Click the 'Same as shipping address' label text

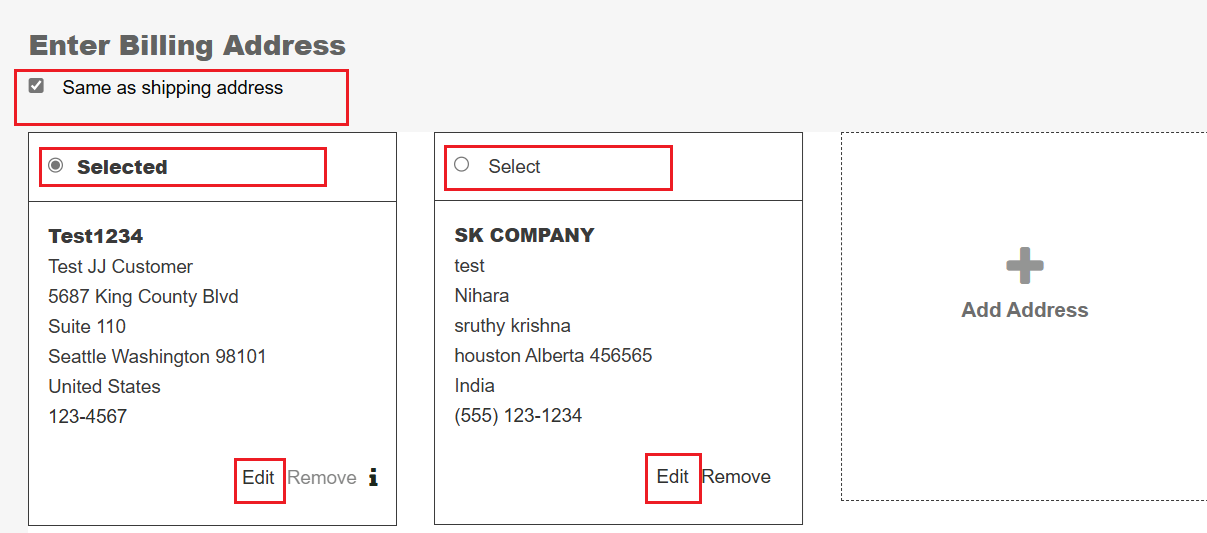(172, 88)
